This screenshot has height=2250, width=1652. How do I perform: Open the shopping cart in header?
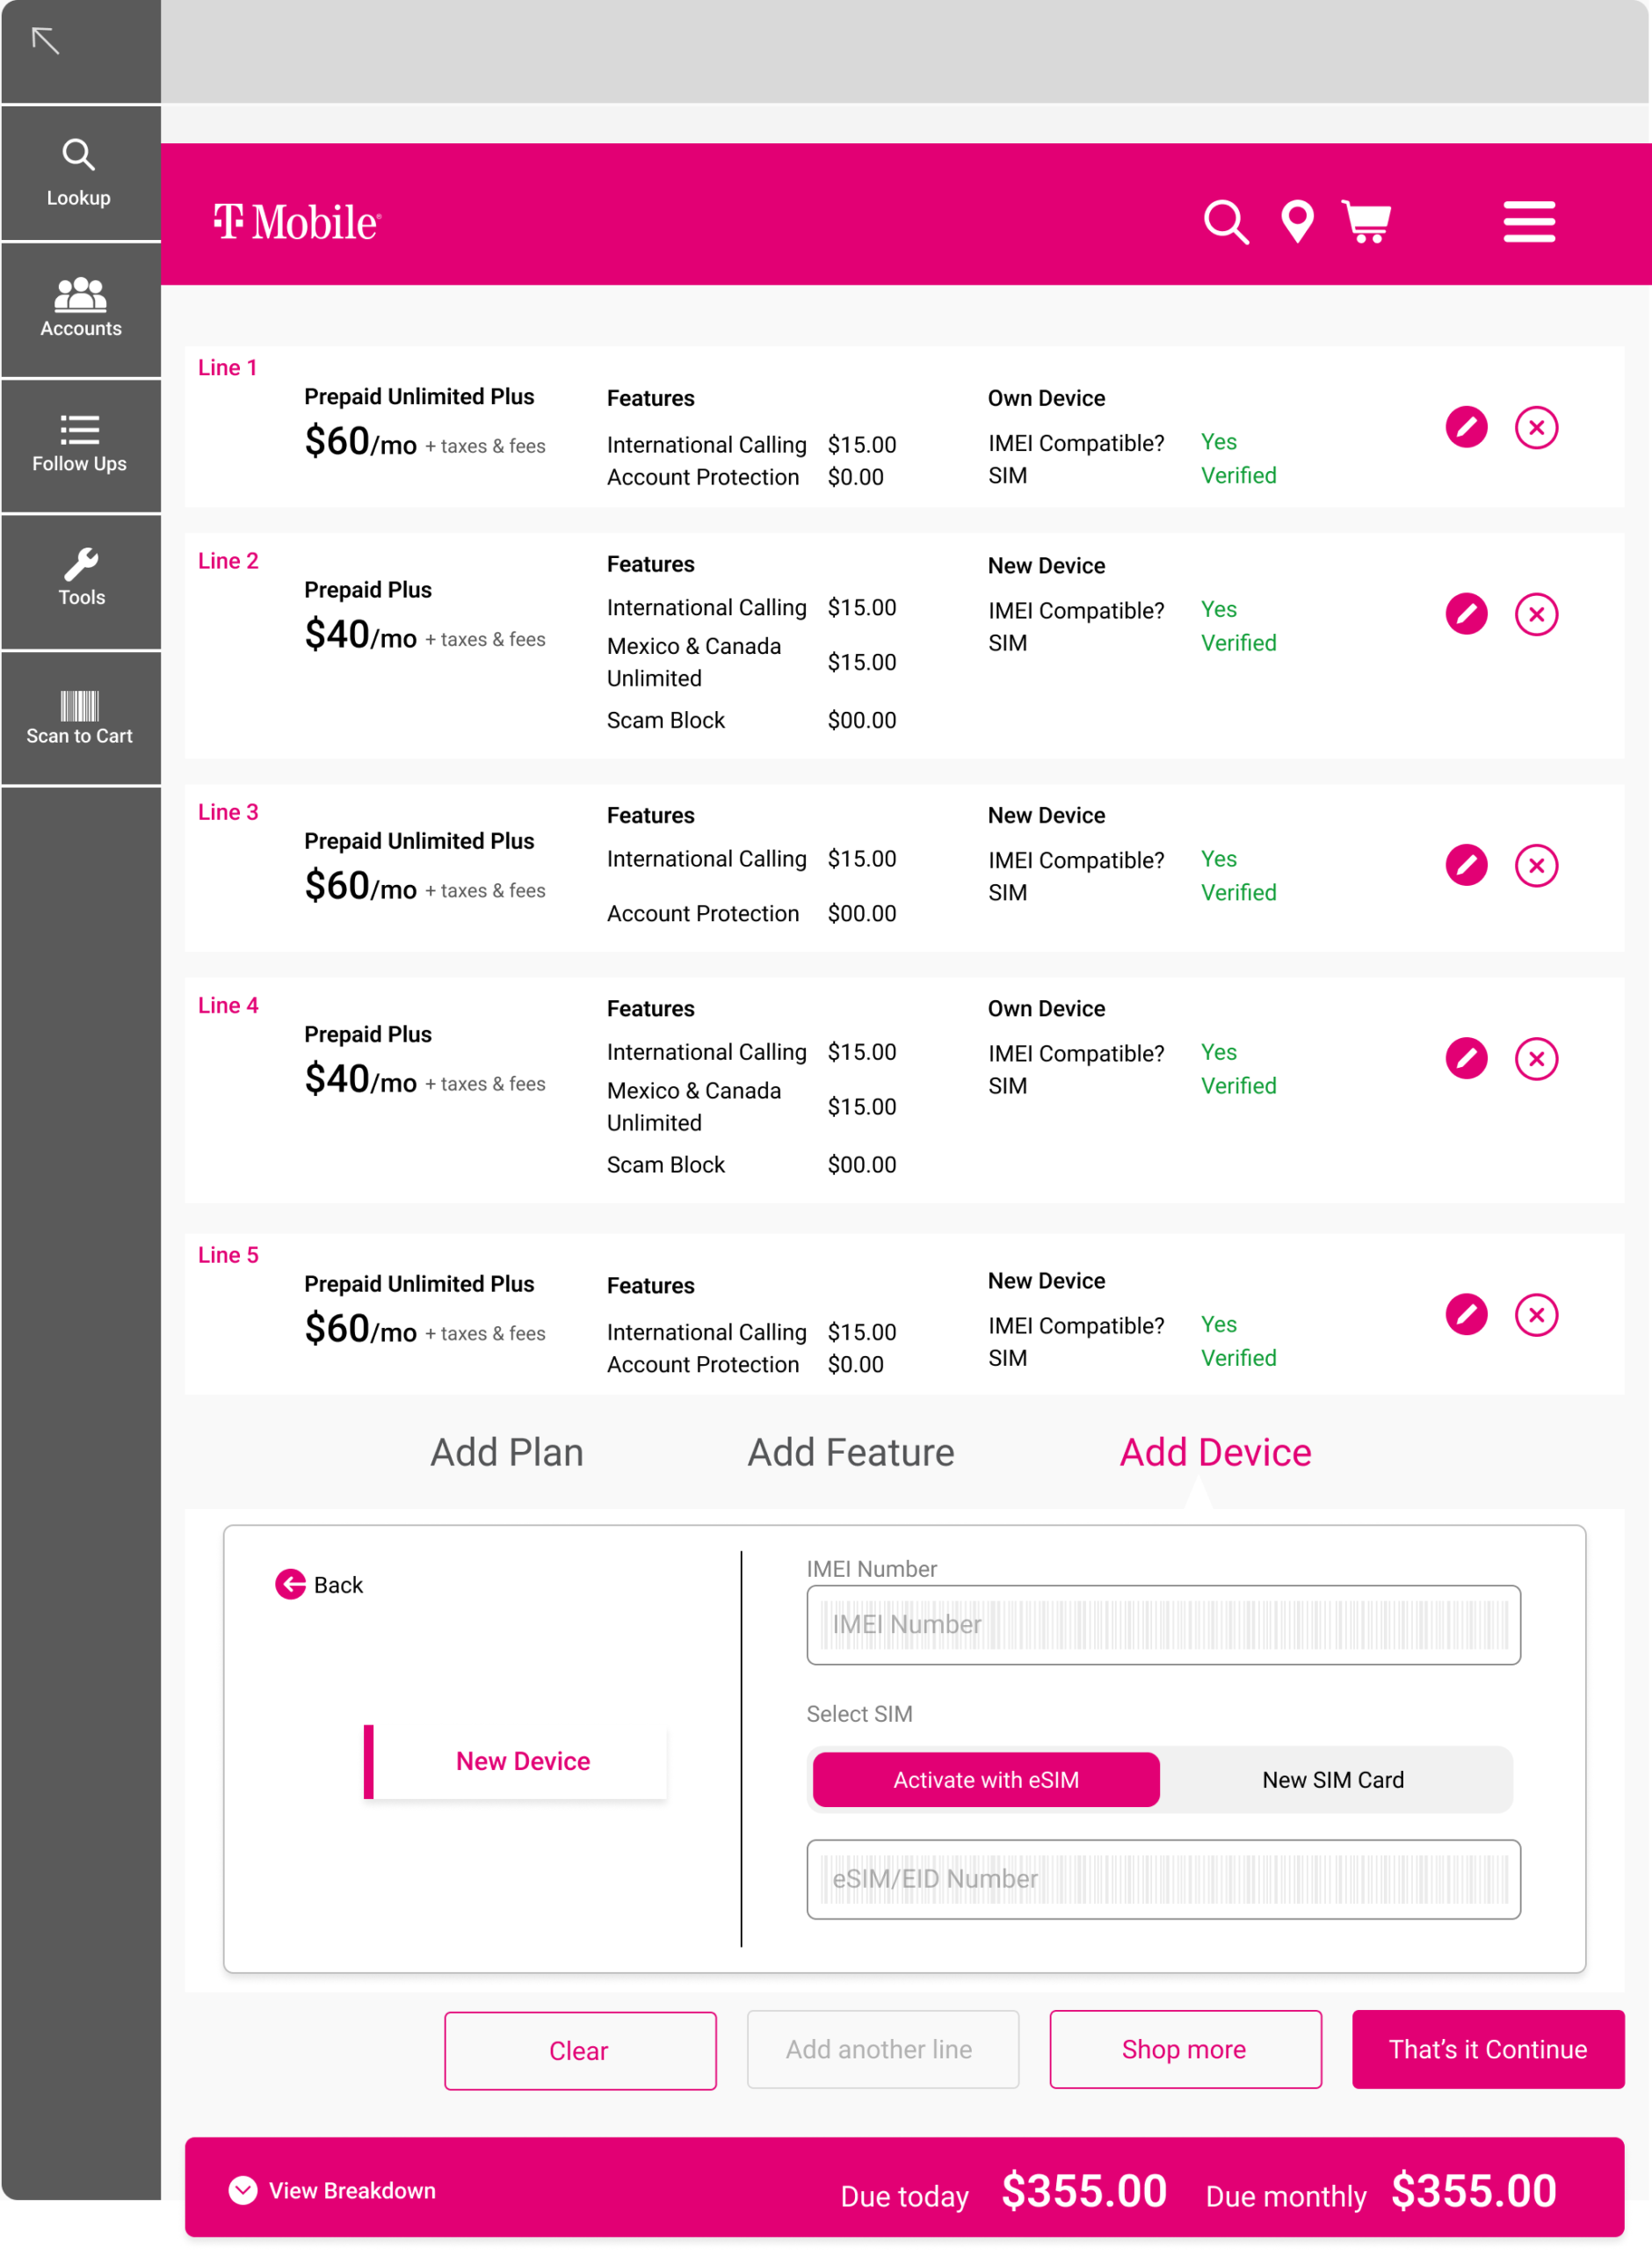1366,222
